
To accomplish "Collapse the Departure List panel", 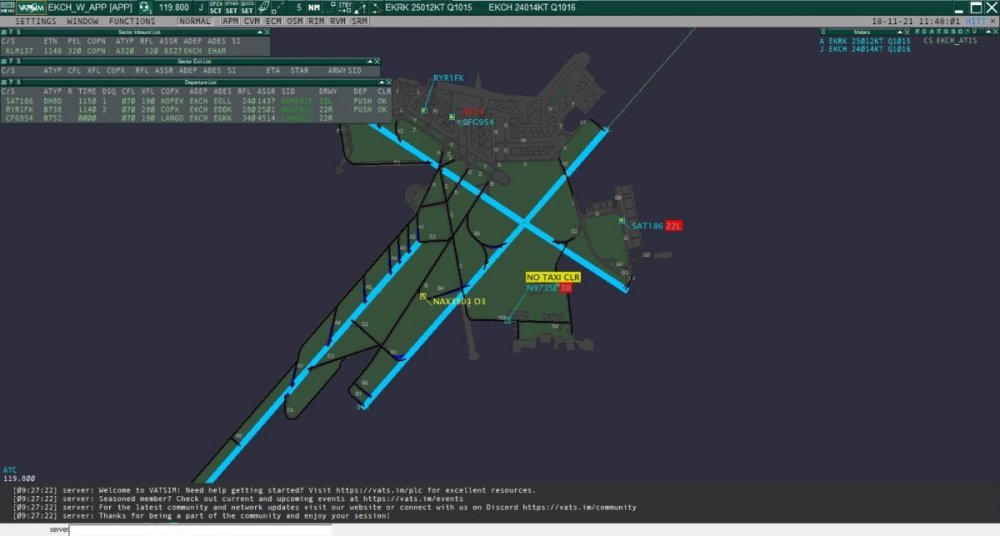I will tap(381, 82).
